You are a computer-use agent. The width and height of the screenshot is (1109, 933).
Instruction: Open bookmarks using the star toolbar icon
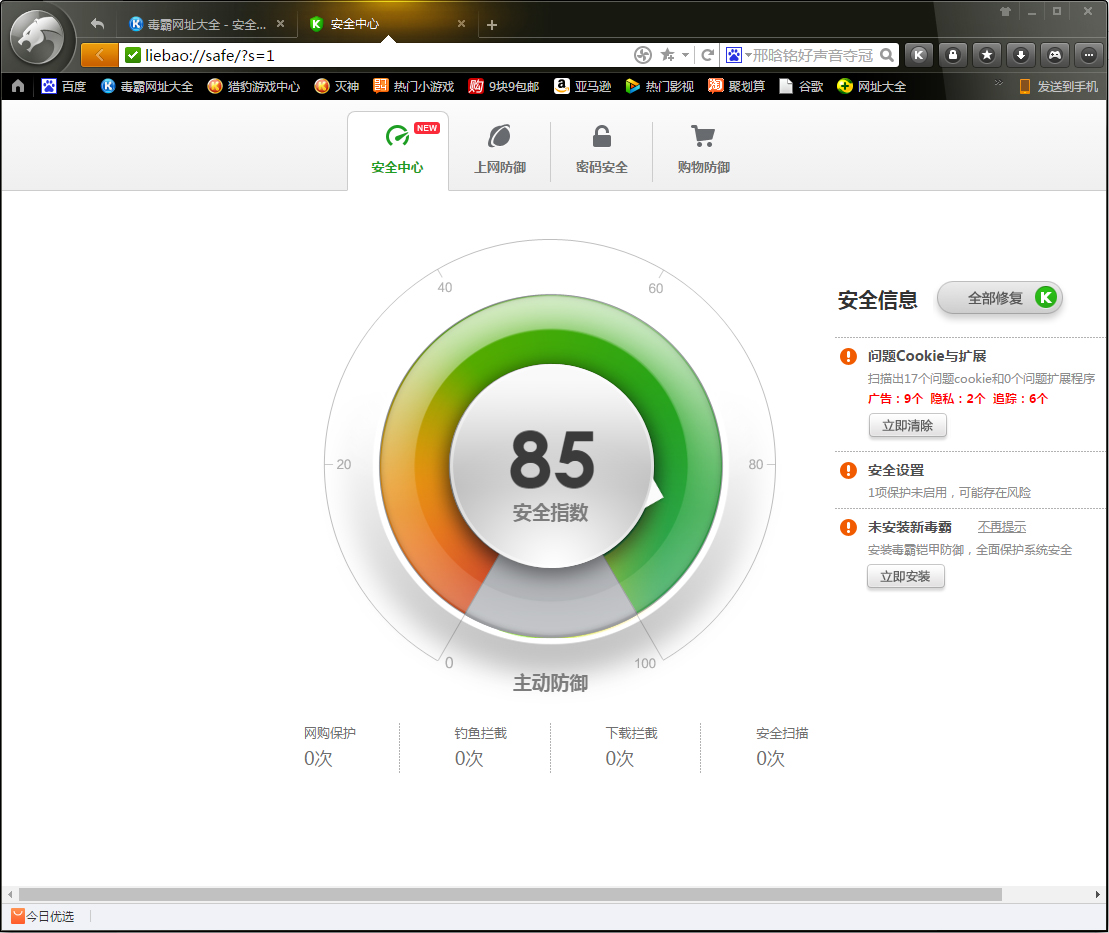tap(987, 55)
